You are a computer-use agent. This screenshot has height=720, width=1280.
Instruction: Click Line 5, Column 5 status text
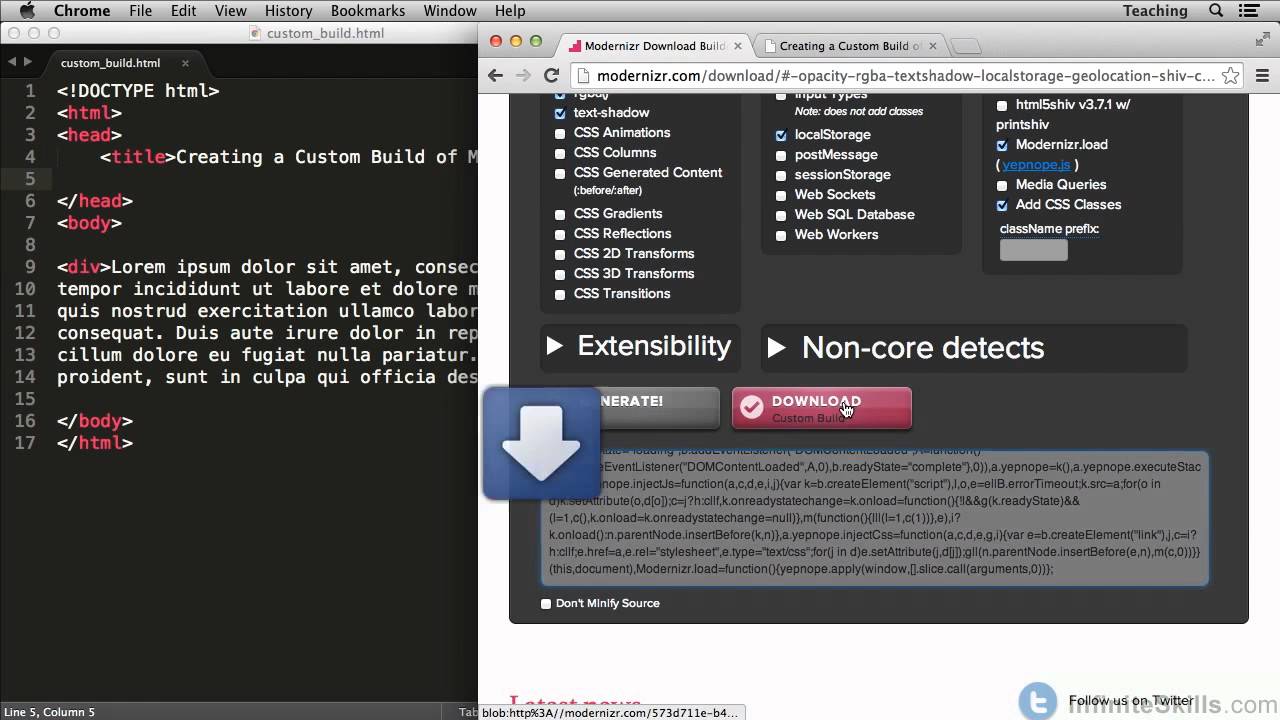pos(49,712)
